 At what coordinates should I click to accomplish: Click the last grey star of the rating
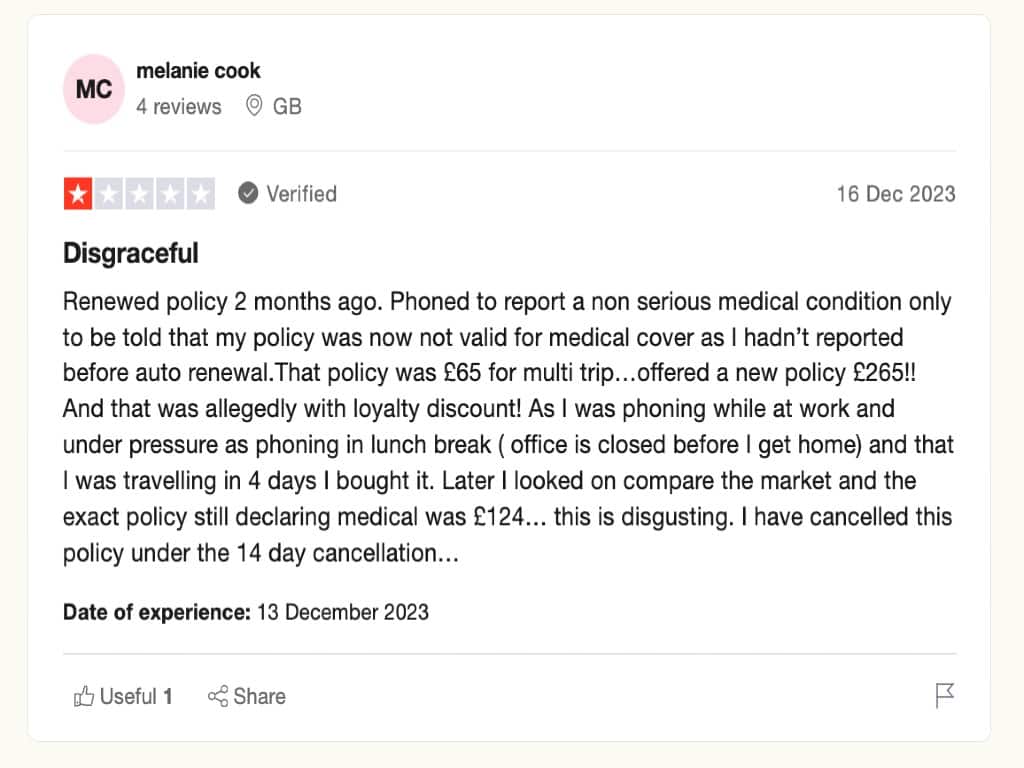(x=199, y=194)
